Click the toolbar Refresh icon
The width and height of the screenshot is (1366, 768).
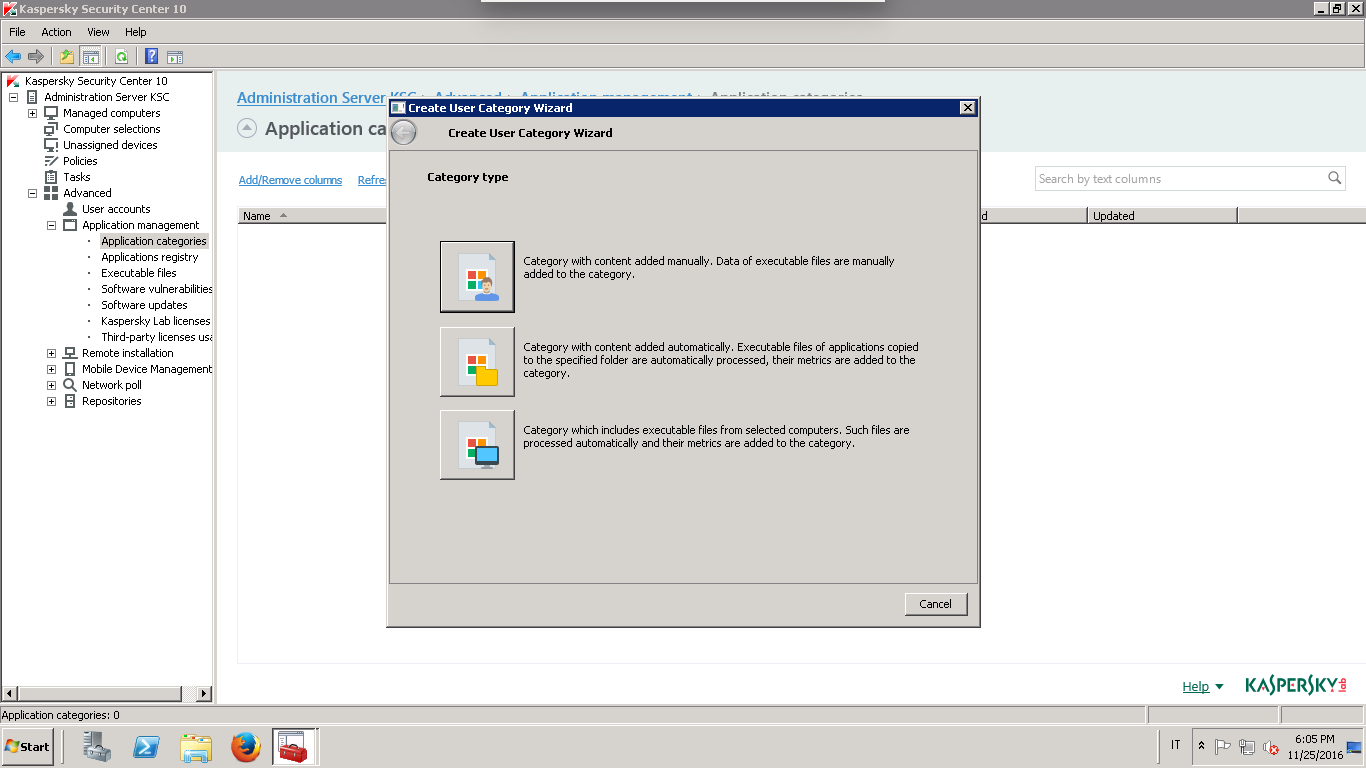(121, 57)
